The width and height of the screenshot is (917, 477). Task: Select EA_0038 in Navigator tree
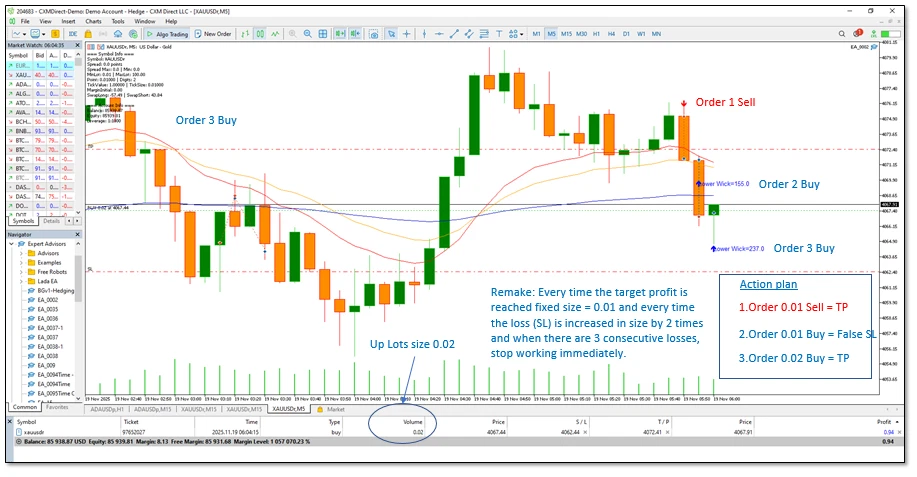(47, 356)
